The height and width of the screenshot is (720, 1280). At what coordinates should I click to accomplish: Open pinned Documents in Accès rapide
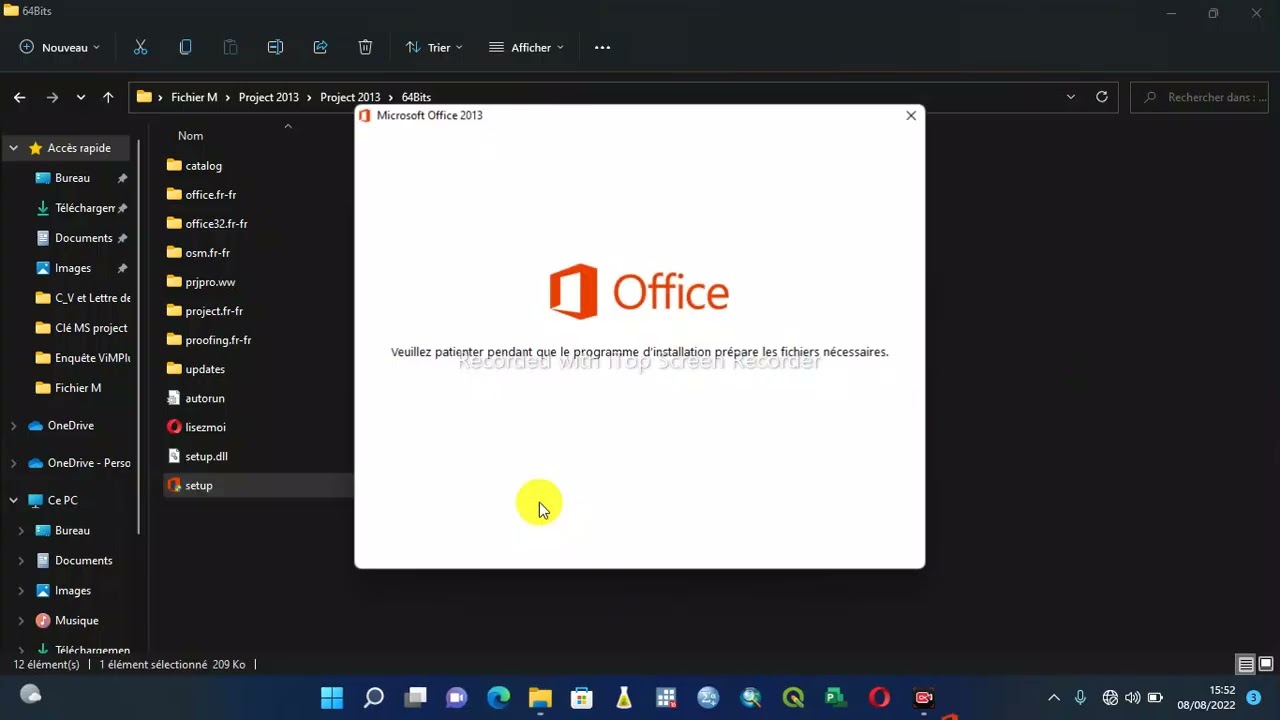[72, 238]
